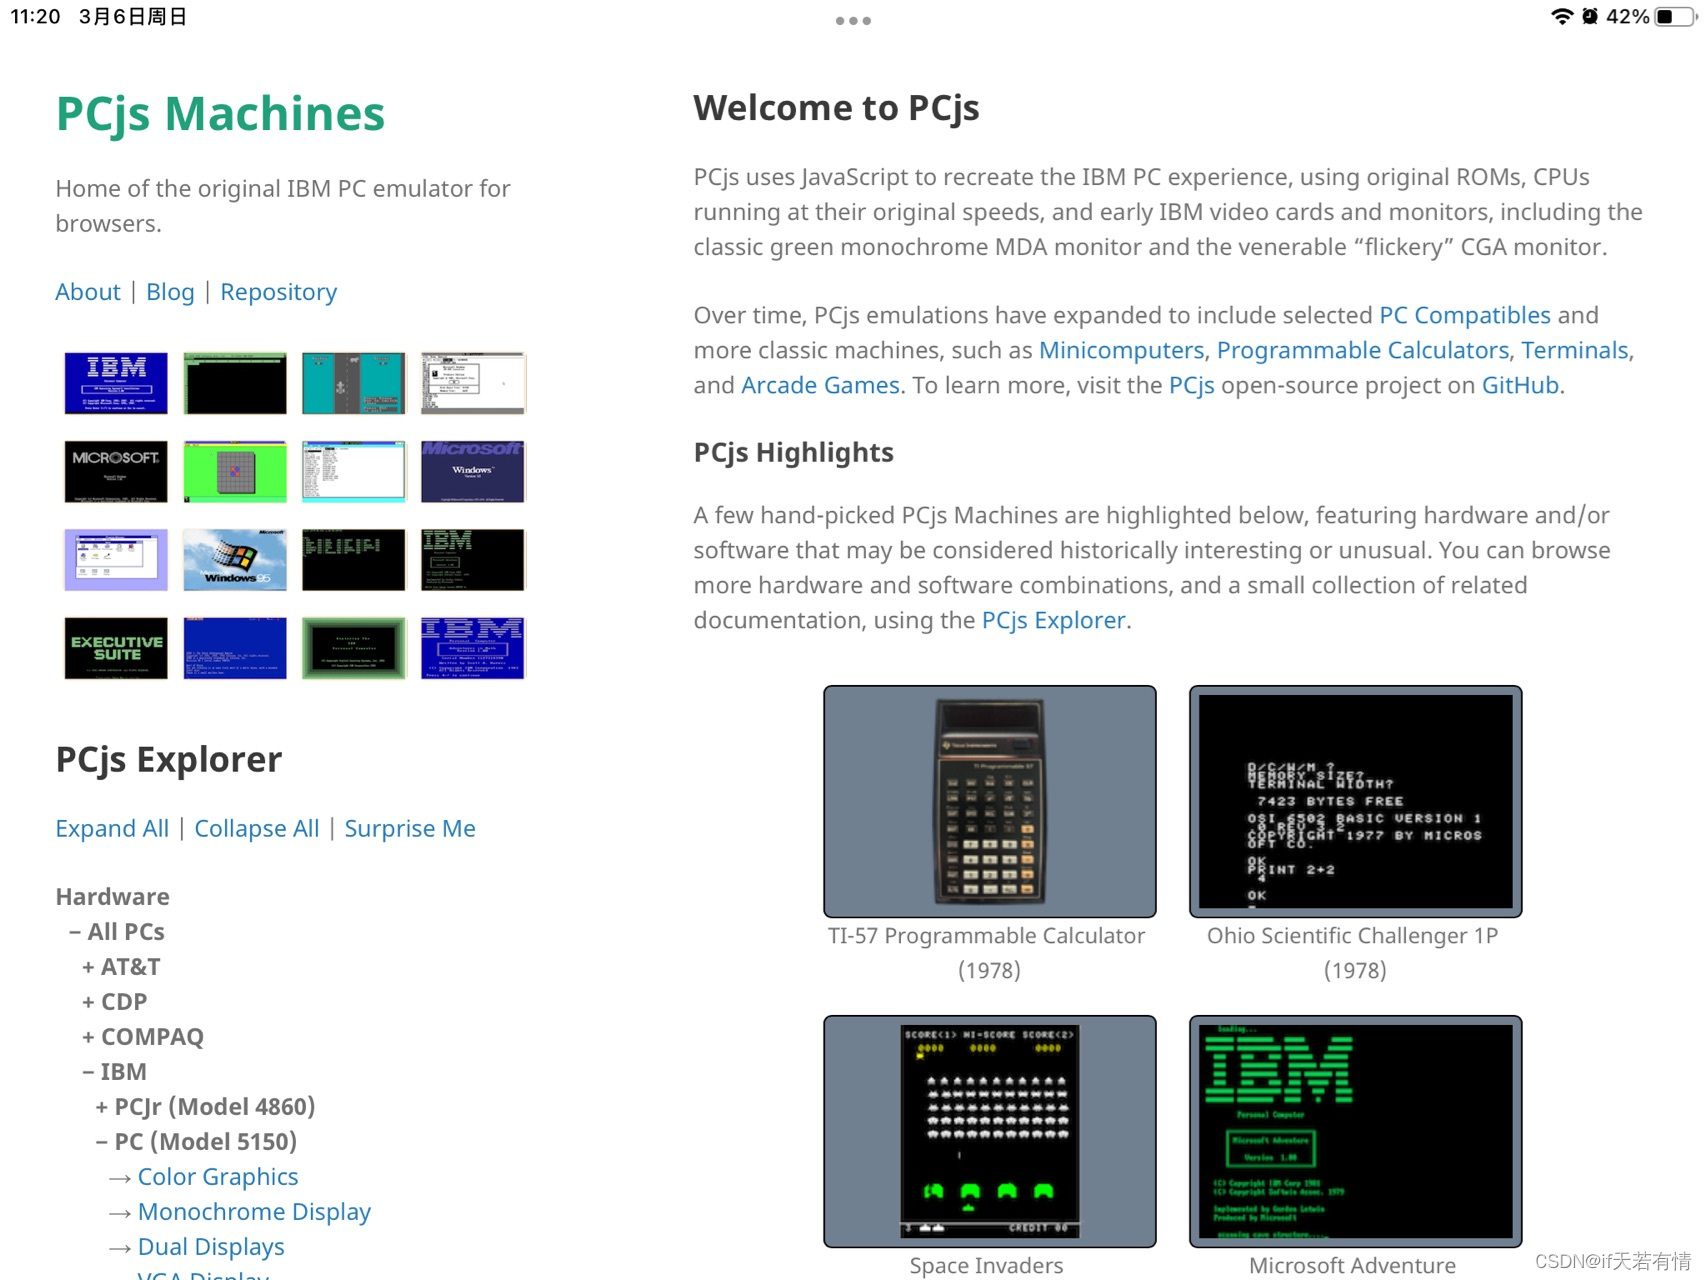
Task: Click the TI-57 Programmable Calculator caption
Action: 987,952
